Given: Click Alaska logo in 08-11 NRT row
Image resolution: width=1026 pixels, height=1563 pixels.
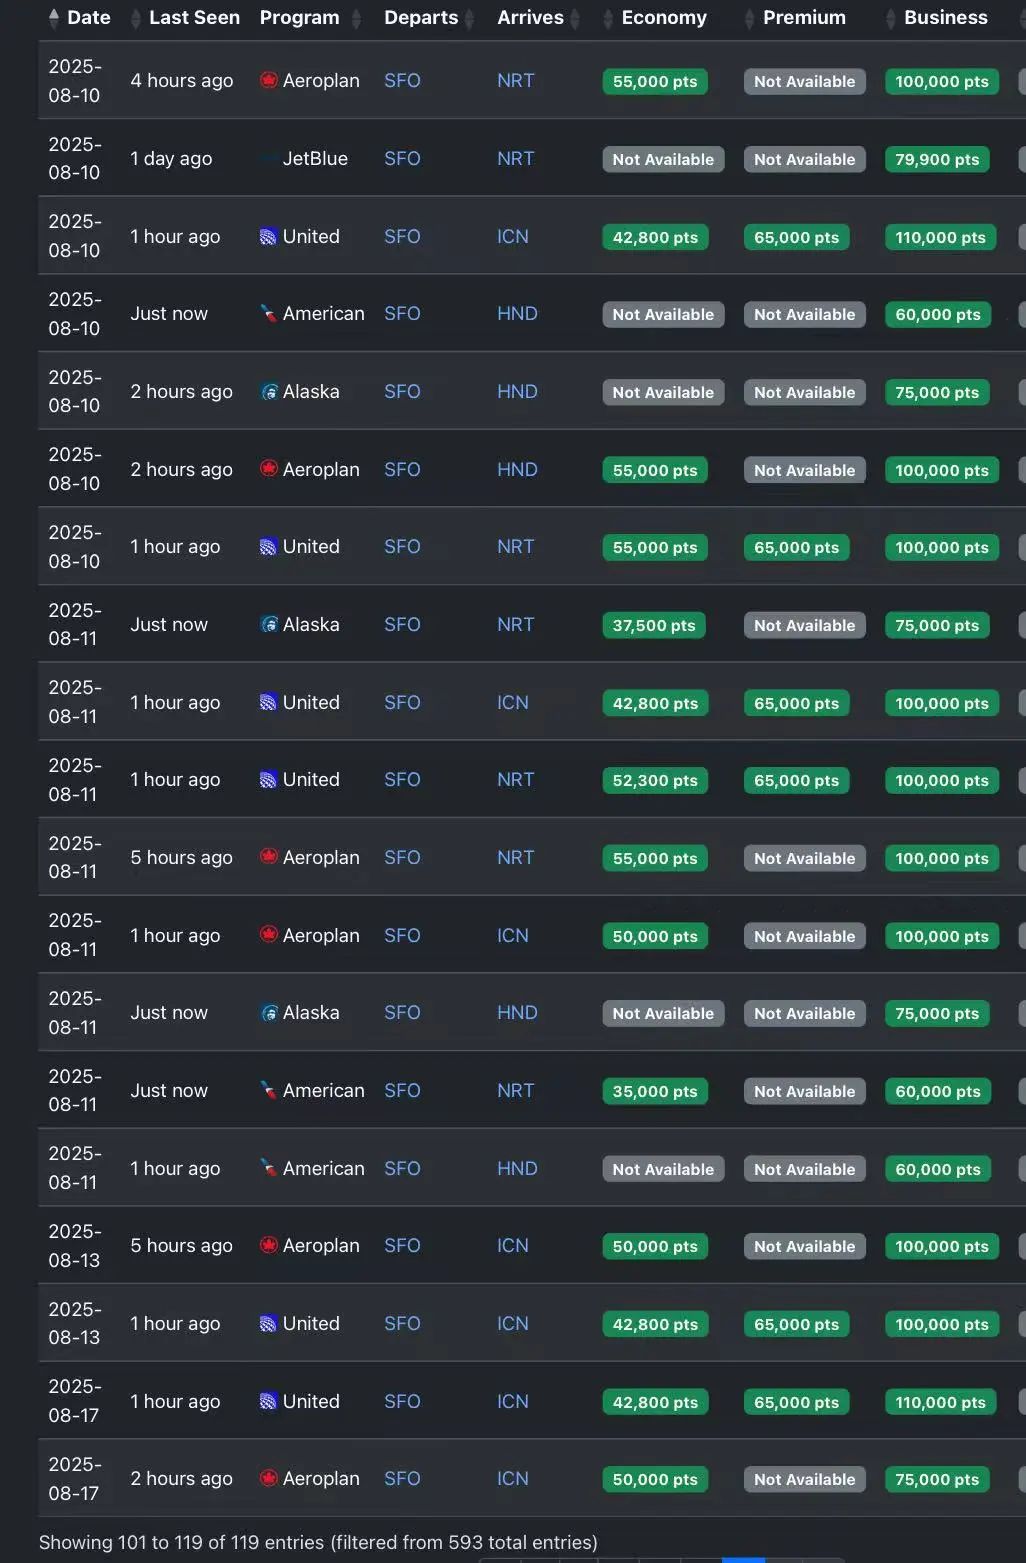Looking at the screenshot, I should coord(268,625).
